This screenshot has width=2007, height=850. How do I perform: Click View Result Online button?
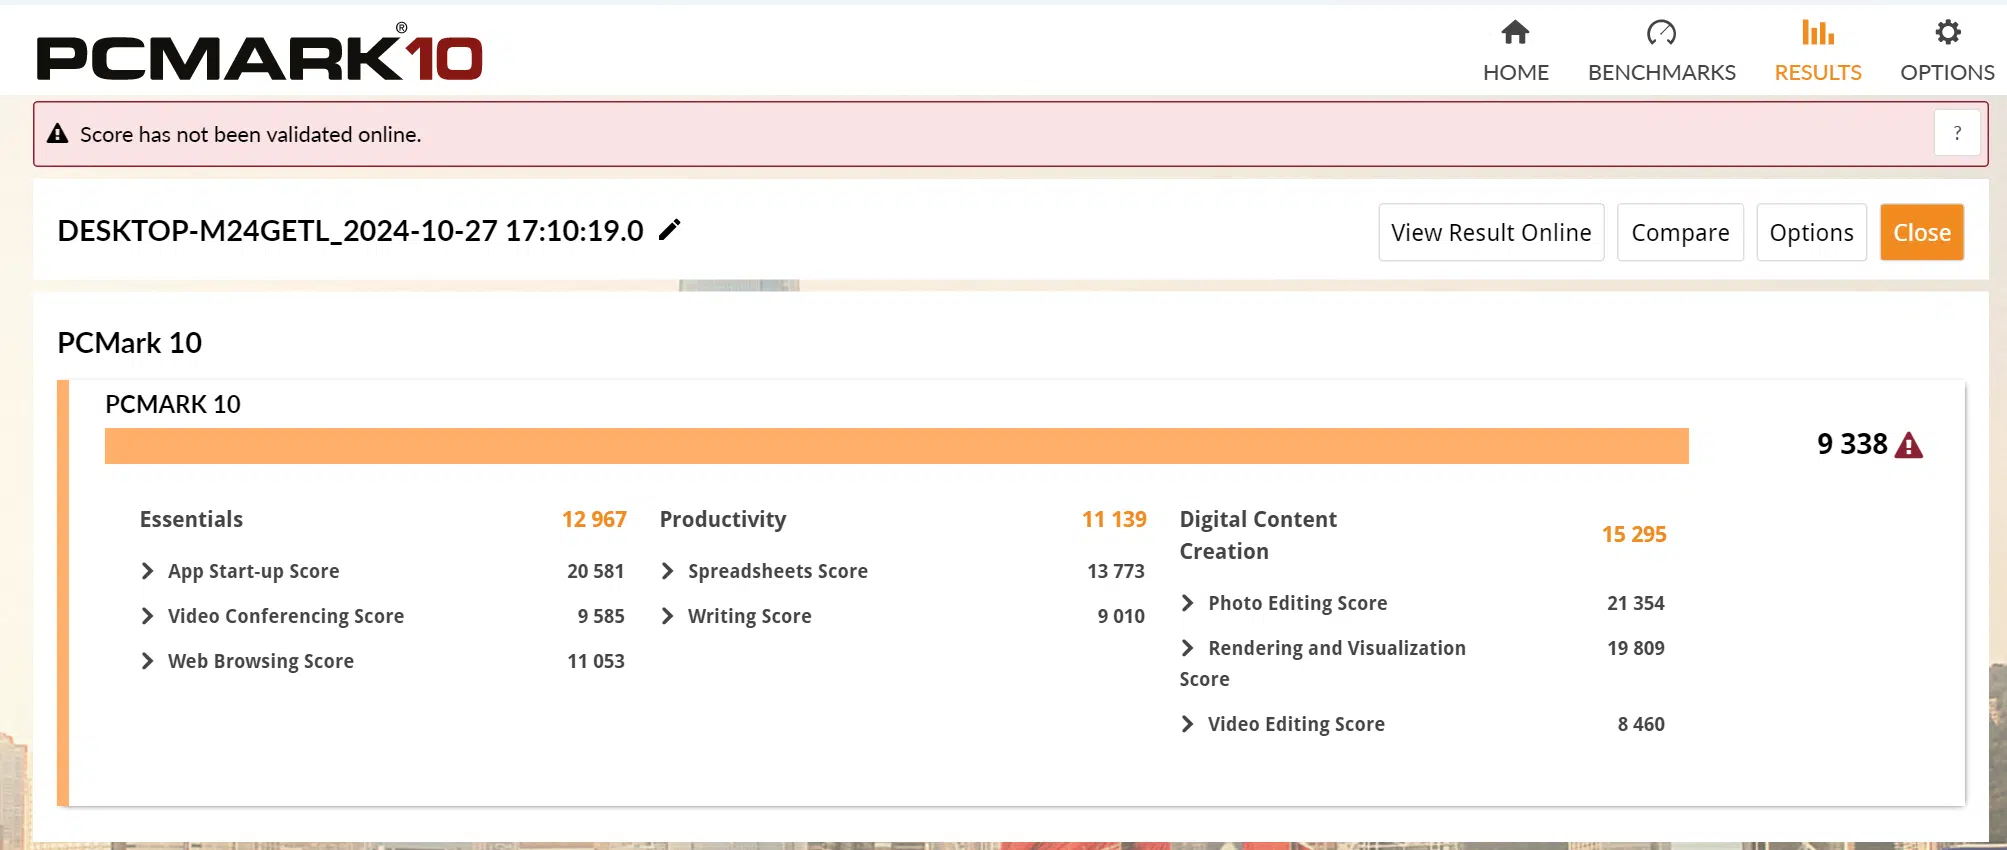pos(1491,232)
